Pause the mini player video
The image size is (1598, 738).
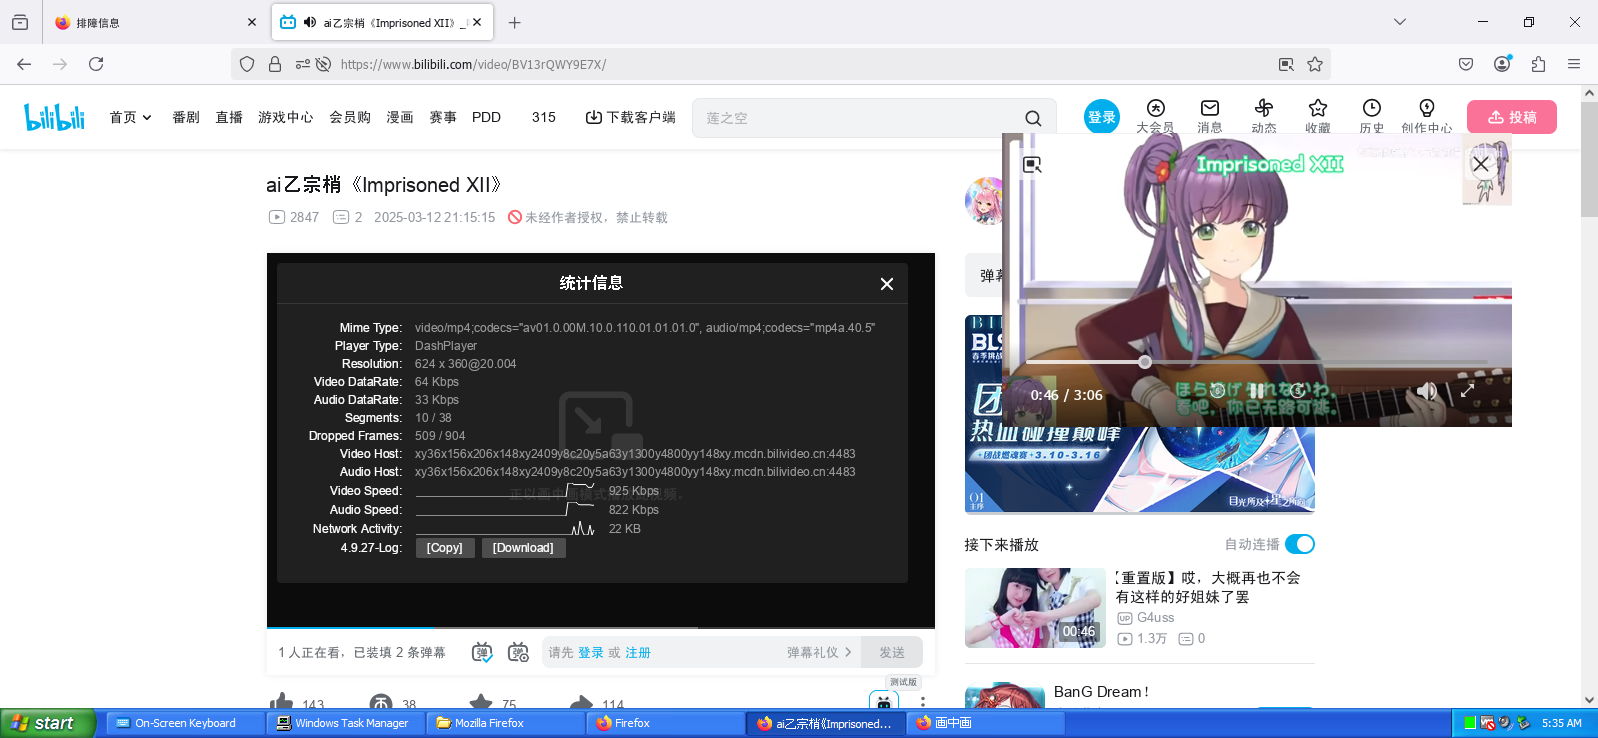coord(1256,391)
